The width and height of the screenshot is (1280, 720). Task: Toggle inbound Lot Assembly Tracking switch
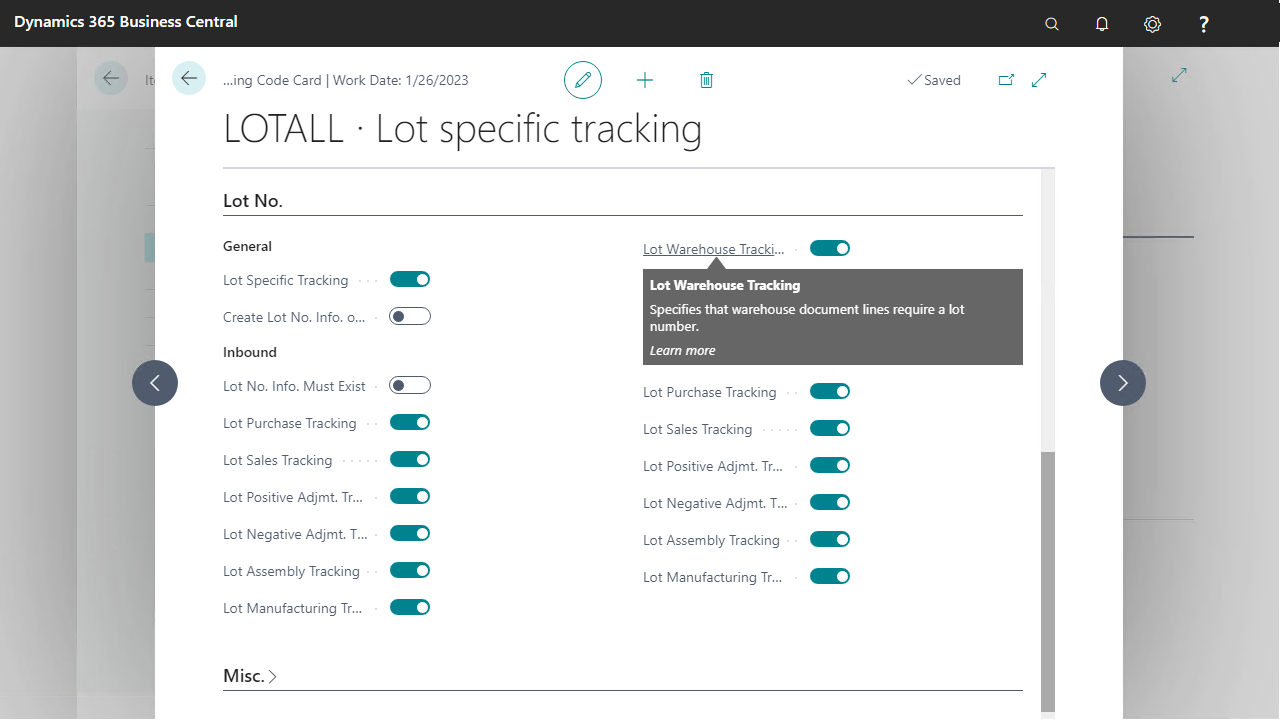[410, 570]
